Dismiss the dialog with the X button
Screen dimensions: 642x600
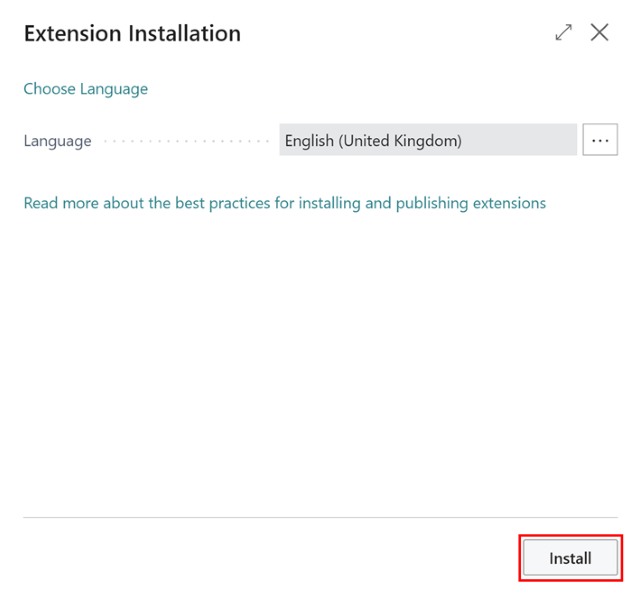click(x=600, y=33)
